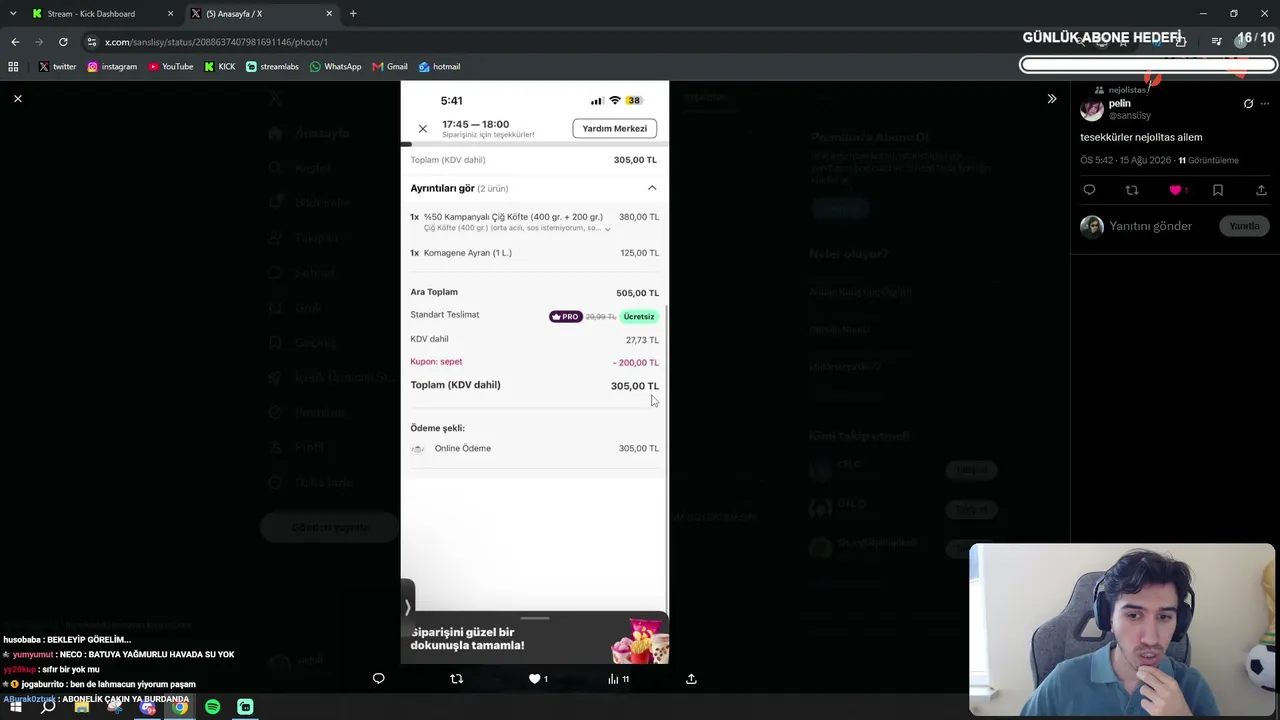This screenshot has height=720, width=1280.
Task: Click the reply icon in the tweet side panel
Action: [x=1089, y=190]
